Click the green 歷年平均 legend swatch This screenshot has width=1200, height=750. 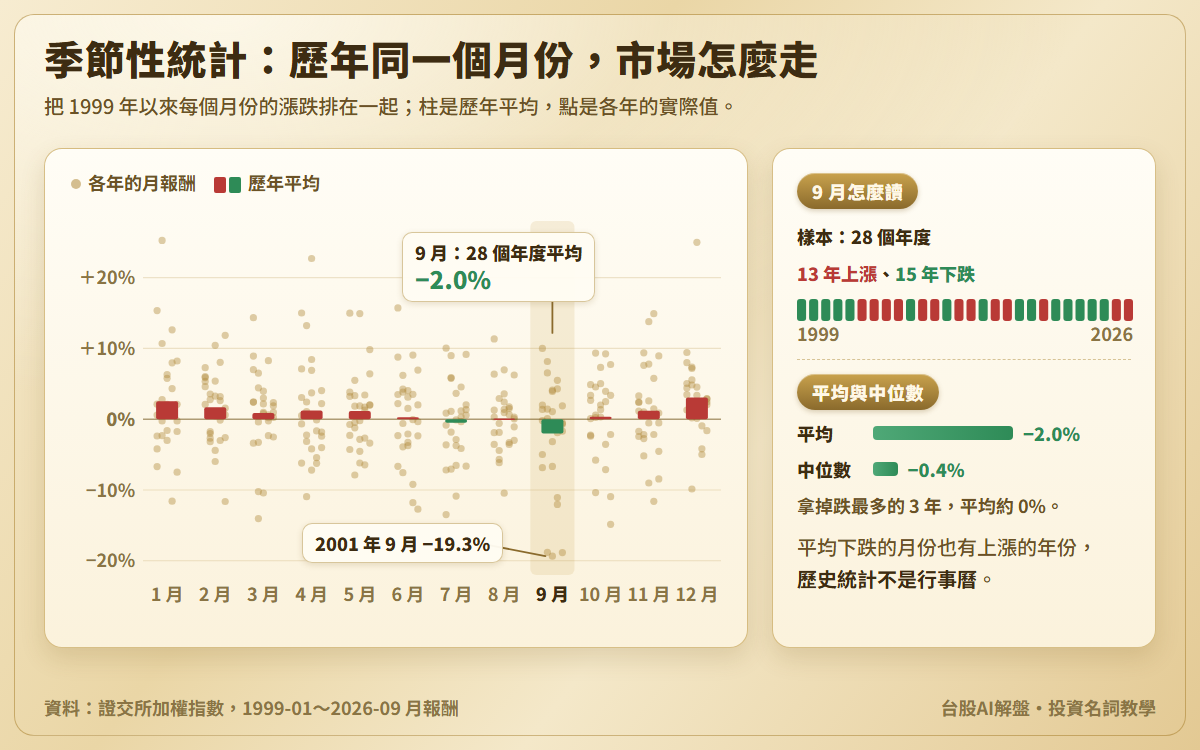235,184
